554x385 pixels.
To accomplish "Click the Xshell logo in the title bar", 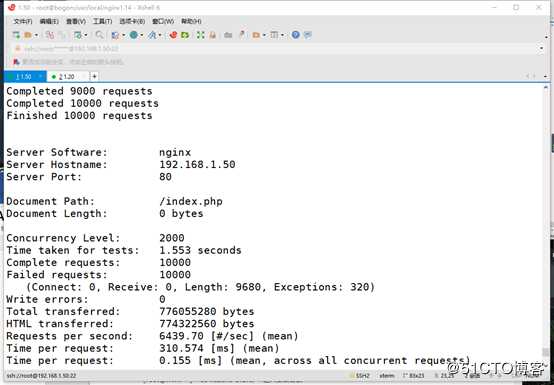I will pos(12,7).
